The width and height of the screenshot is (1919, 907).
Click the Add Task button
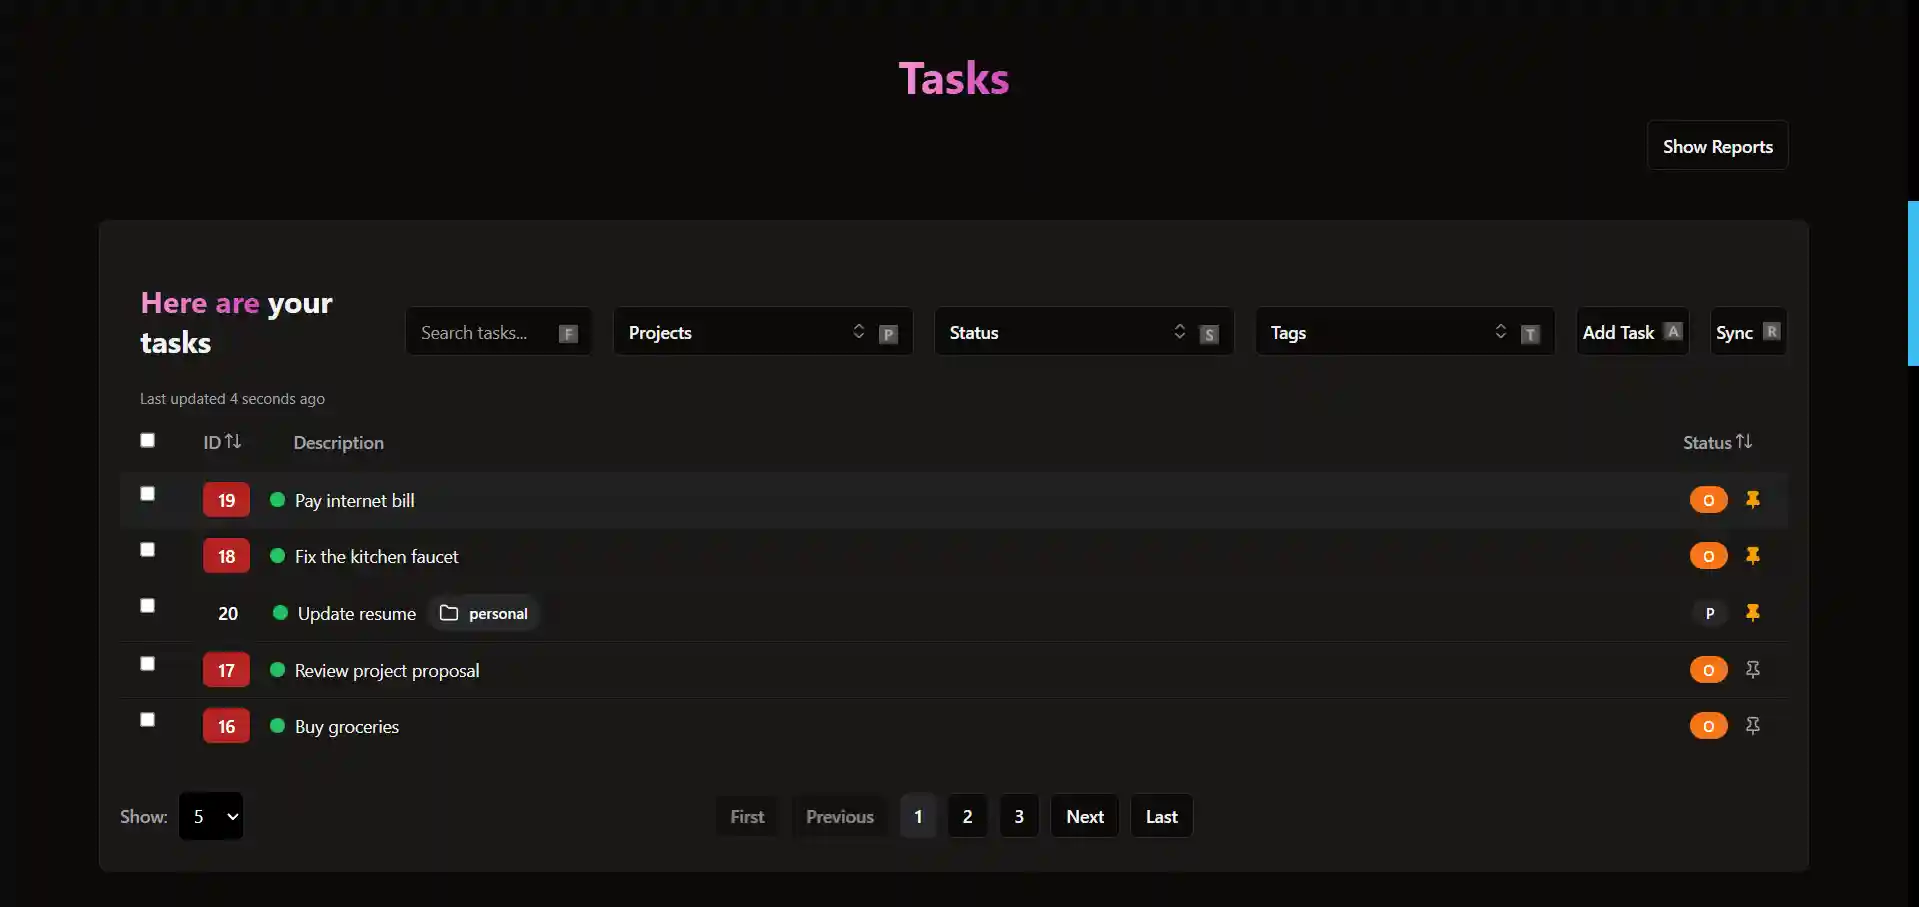[x=1631, y=332]
